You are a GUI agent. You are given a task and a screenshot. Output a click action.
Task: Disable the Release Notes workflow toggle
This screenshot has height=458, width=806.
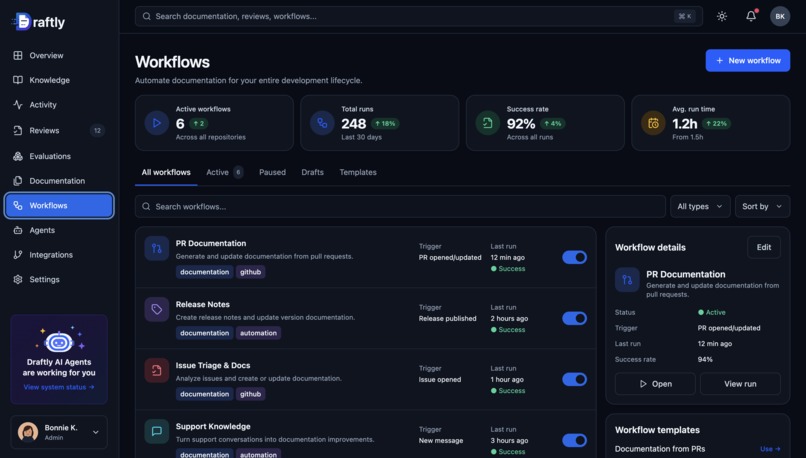point(574,319)
